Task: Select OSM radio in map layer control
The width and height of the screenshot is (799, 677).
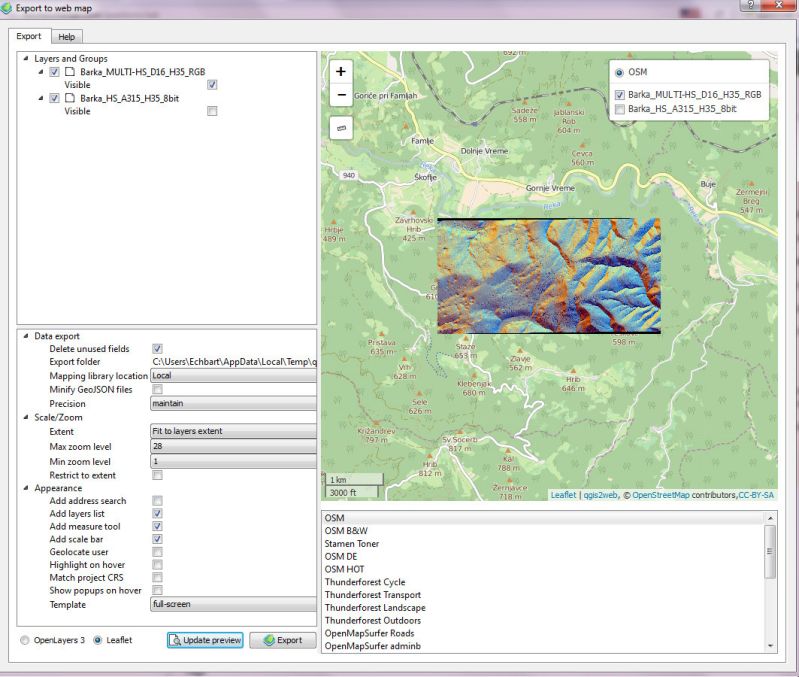Action: (619, 72)
